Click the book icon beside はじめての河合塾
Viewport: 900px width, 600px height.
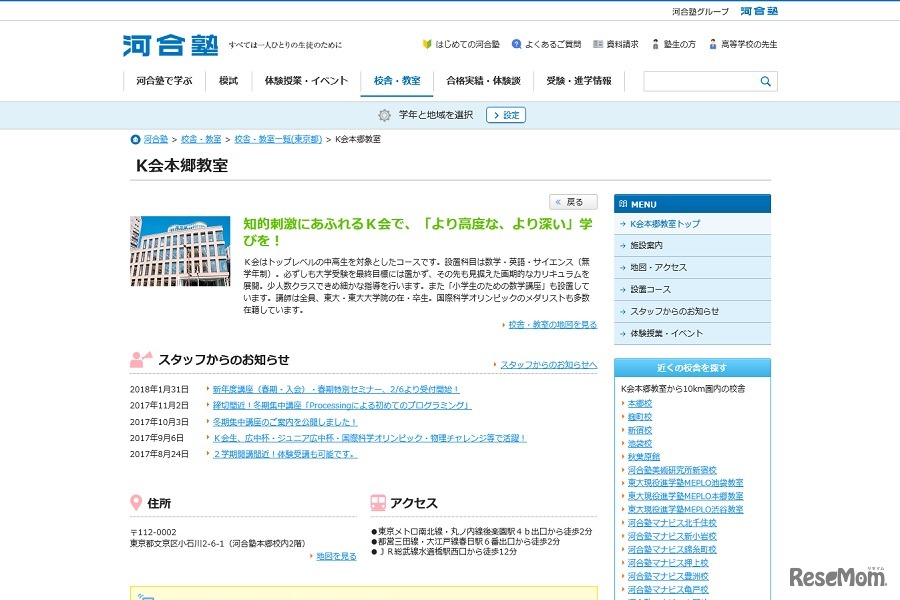pyautogui.click(x=428, y=44)
